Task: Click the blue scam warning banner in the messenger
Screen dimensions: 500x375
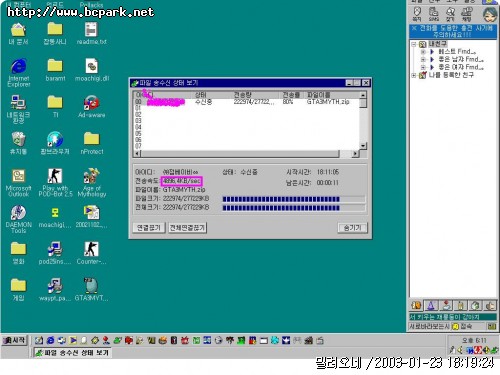Action: [x=453, y=31]
